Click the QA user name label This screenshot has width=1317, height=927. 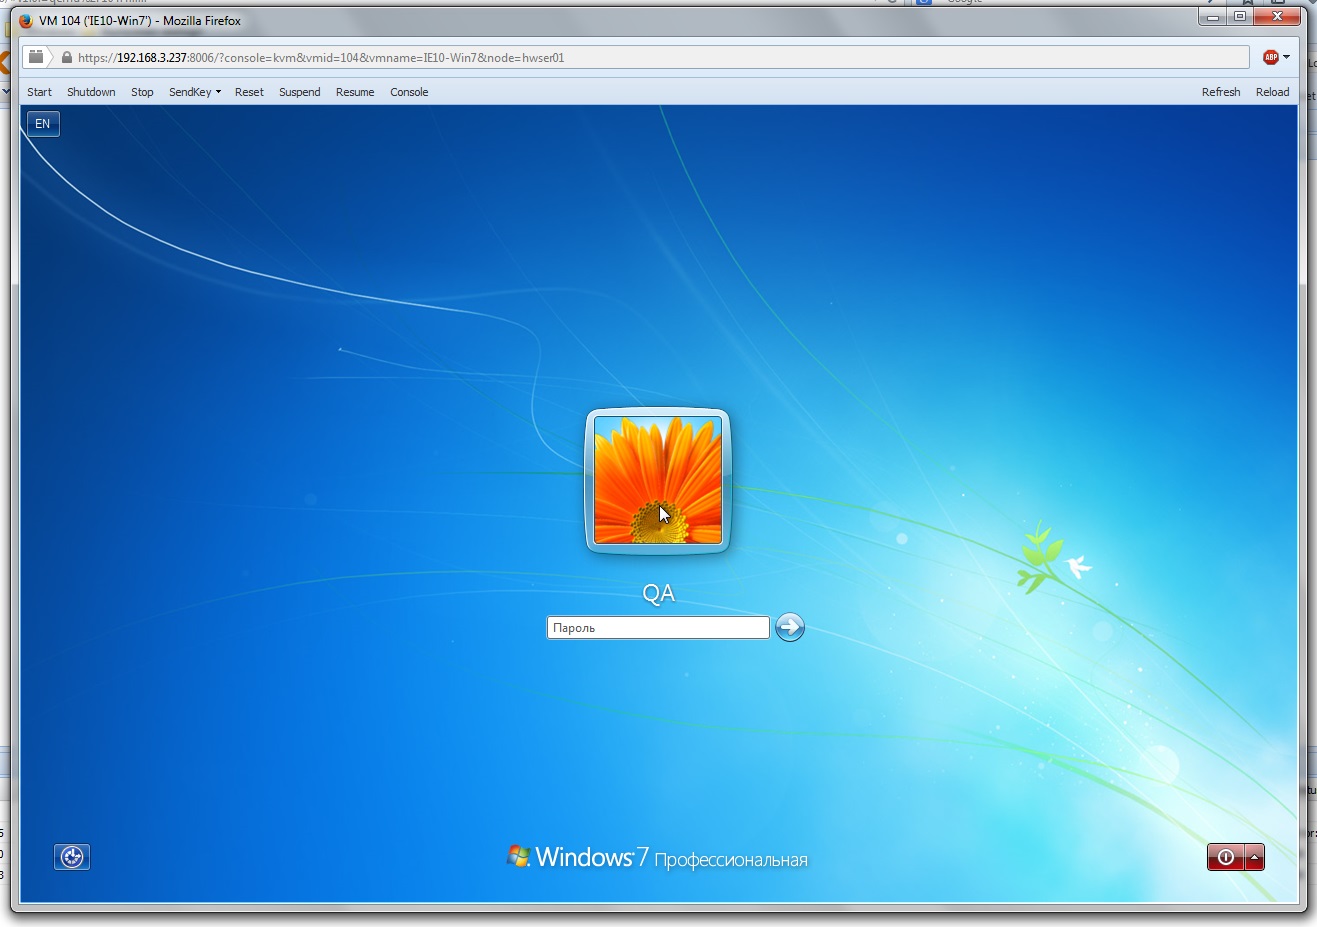(658, 594)
